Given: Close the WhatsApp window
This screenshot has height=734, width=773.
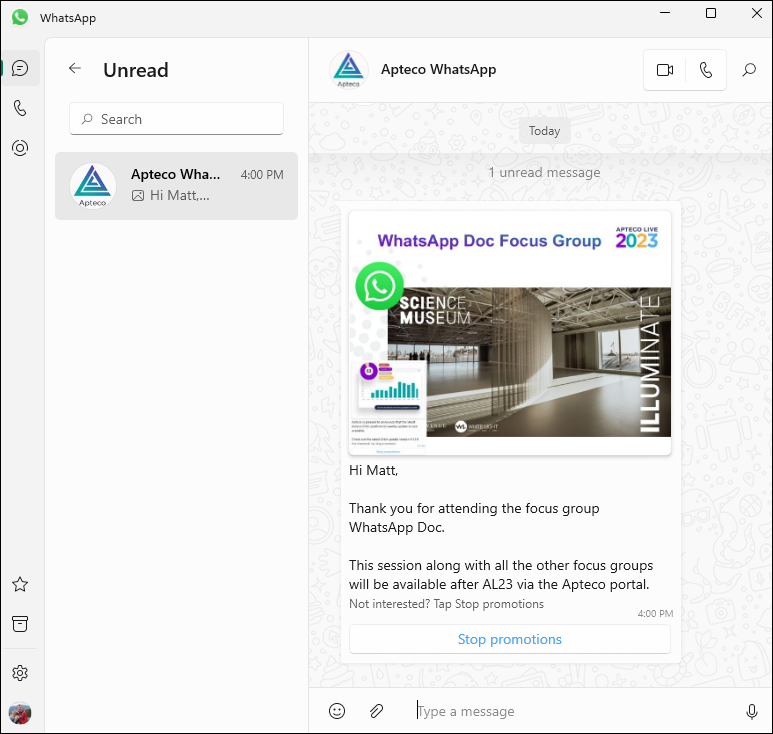Looking at the screenshot, I should tap(756, 13).
